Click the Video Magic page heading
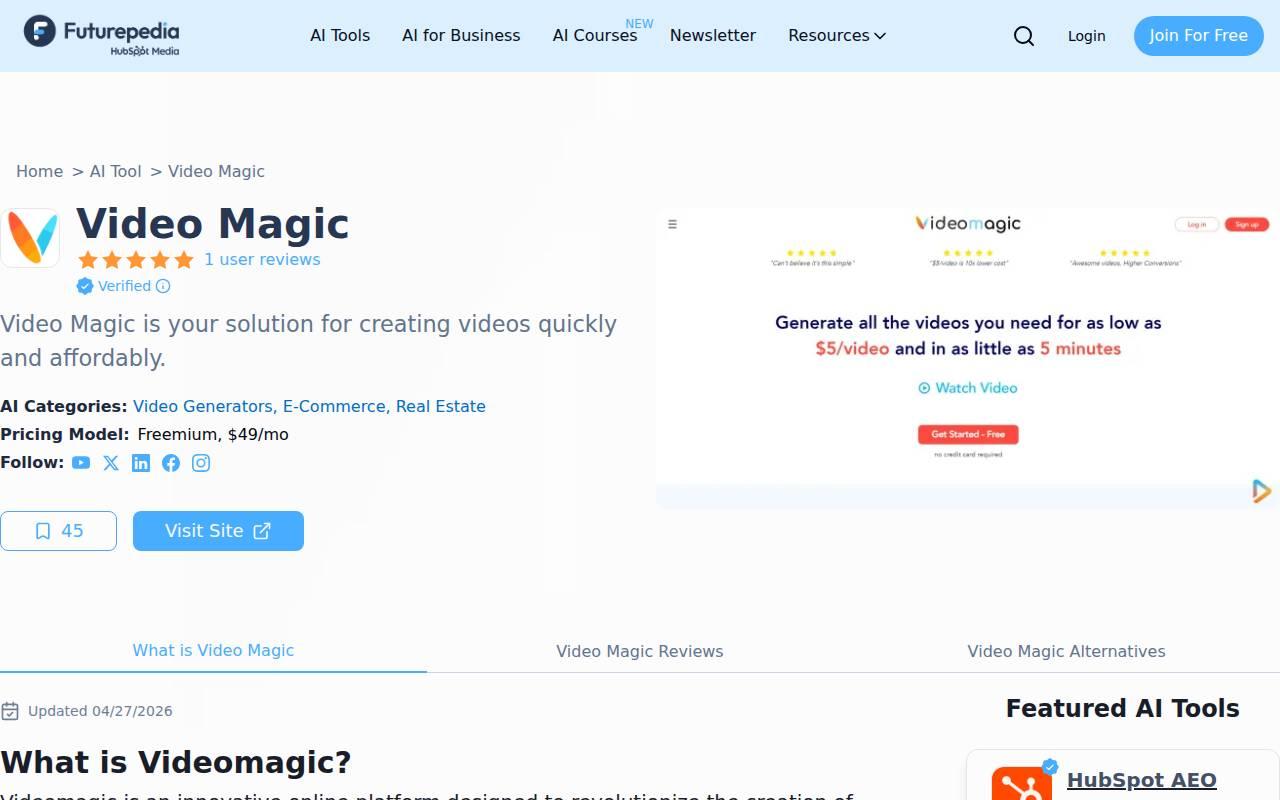 [213, 224]
